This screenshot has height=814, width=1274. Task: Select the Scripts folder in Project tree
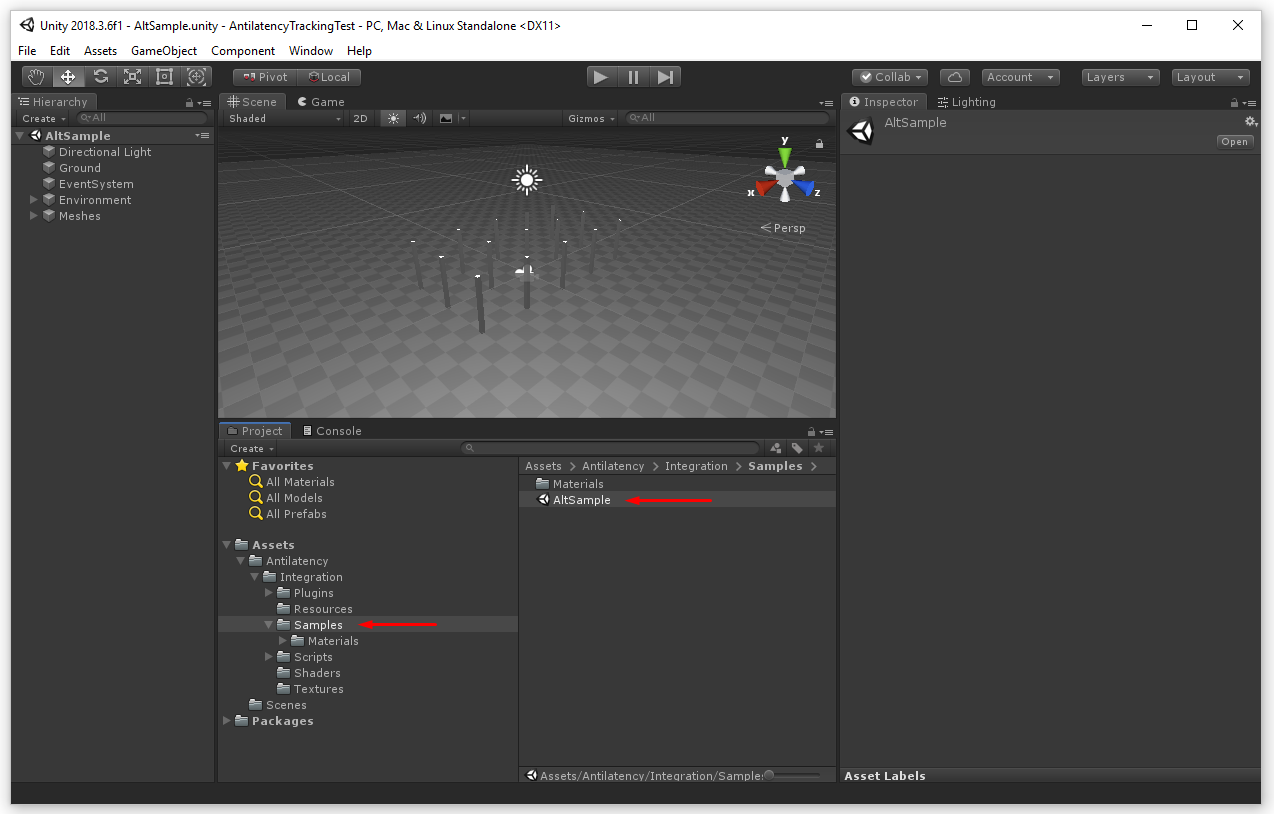click(x=312, y=657)
